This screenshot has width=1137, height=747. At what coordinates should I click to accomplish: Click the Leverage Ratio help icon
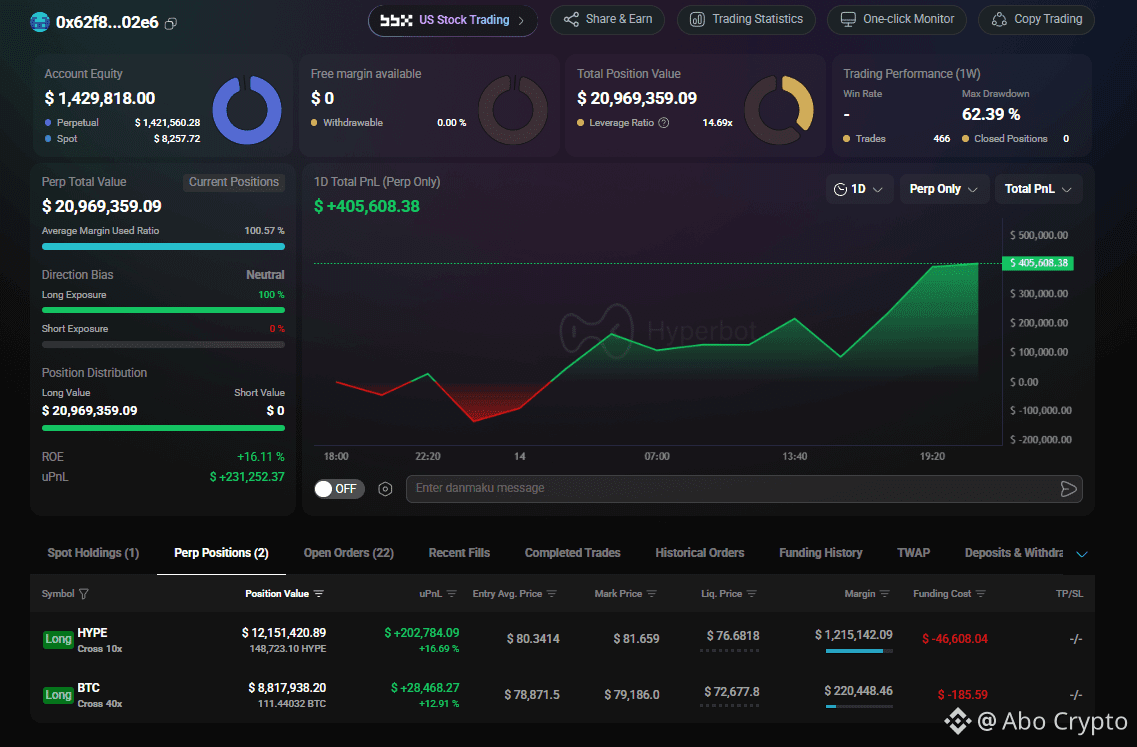663,123
